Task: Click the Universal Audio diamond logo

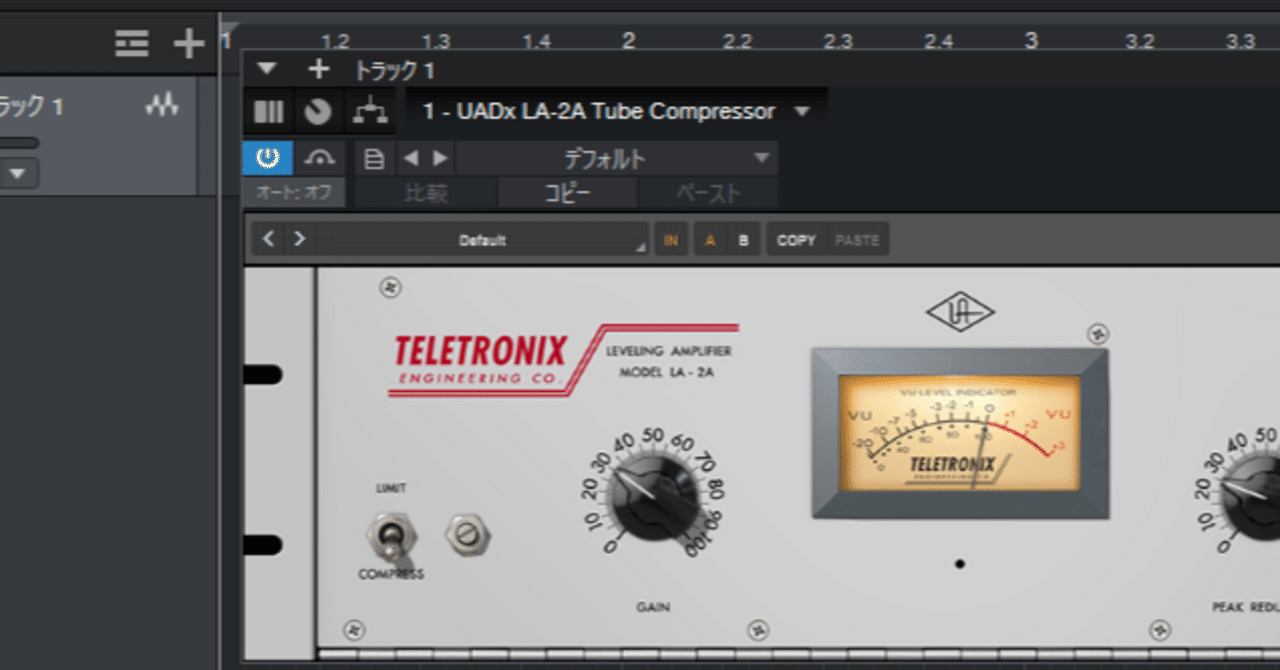Action: click(x=960, y=311)
